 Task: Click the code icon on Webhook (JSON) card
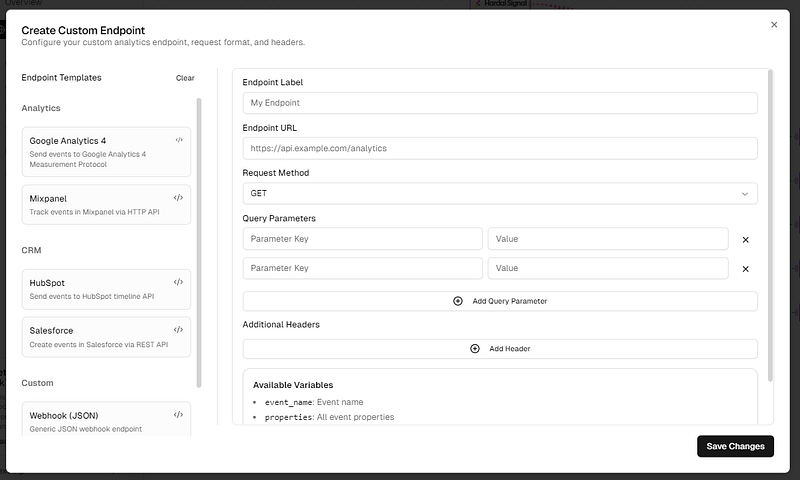[178, 415]
